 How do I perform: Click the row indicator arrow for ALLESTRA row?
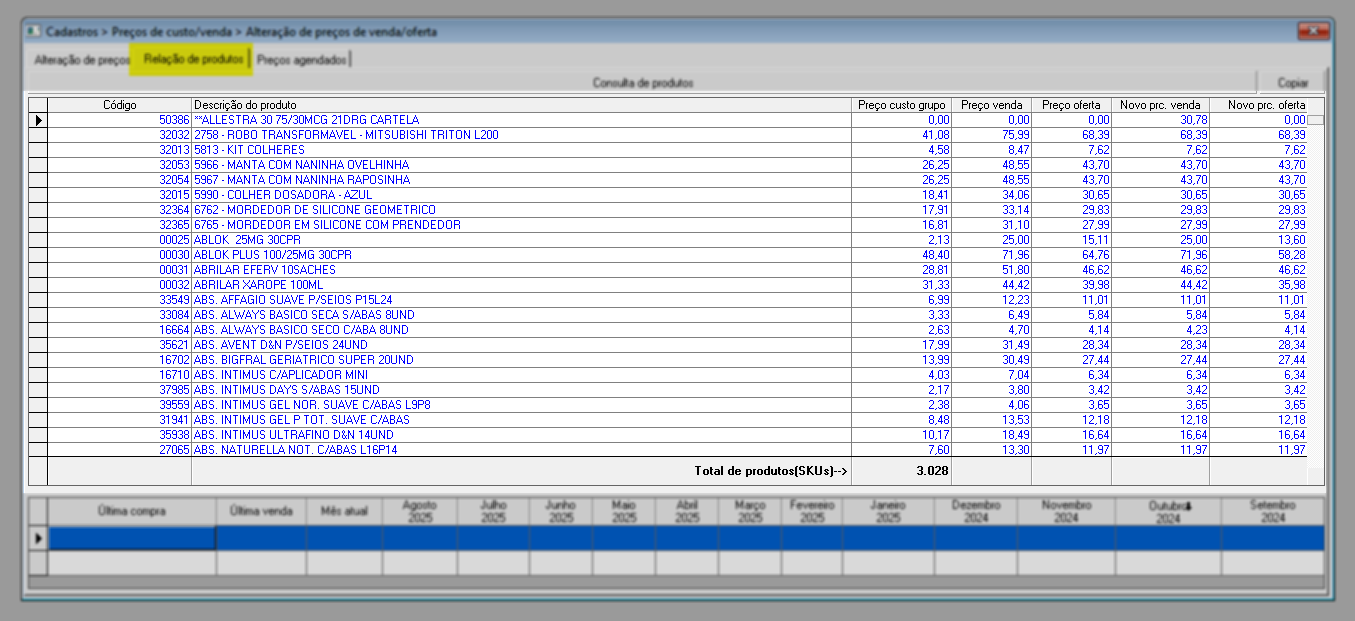click(38, 120)
